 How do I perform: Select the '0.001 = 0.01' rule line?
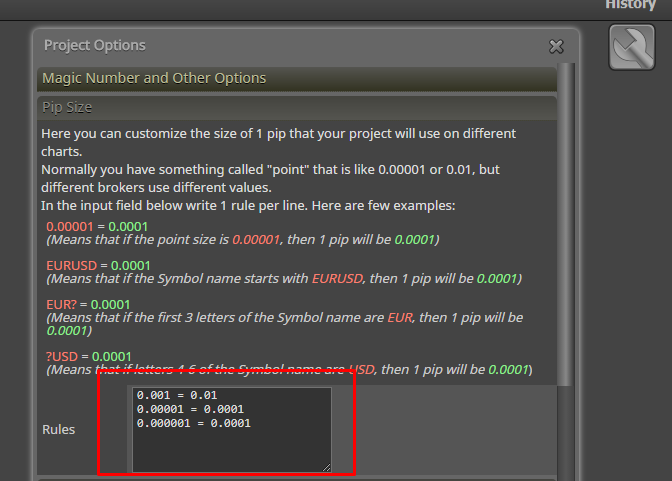click(177, 395)
